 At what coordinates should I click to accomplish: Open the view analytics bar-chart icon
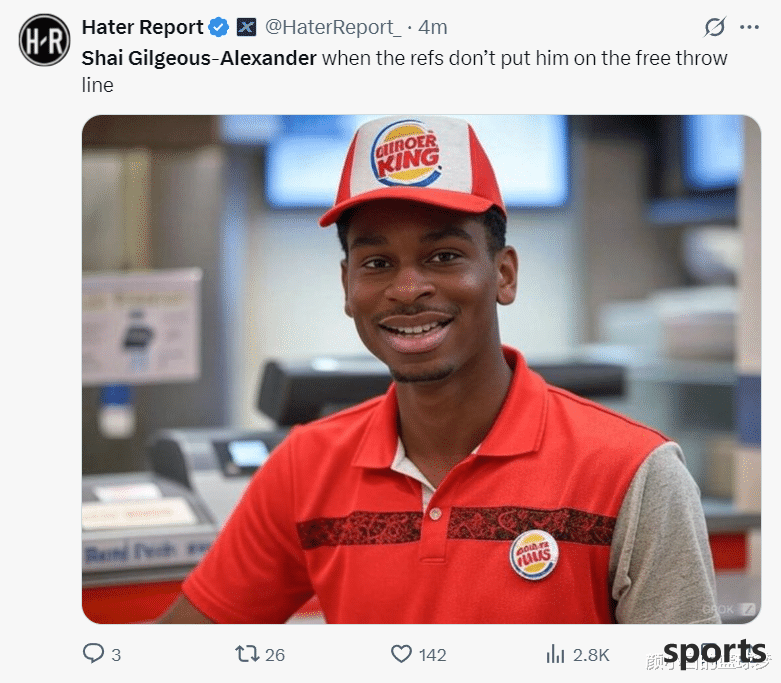(555, 654)
